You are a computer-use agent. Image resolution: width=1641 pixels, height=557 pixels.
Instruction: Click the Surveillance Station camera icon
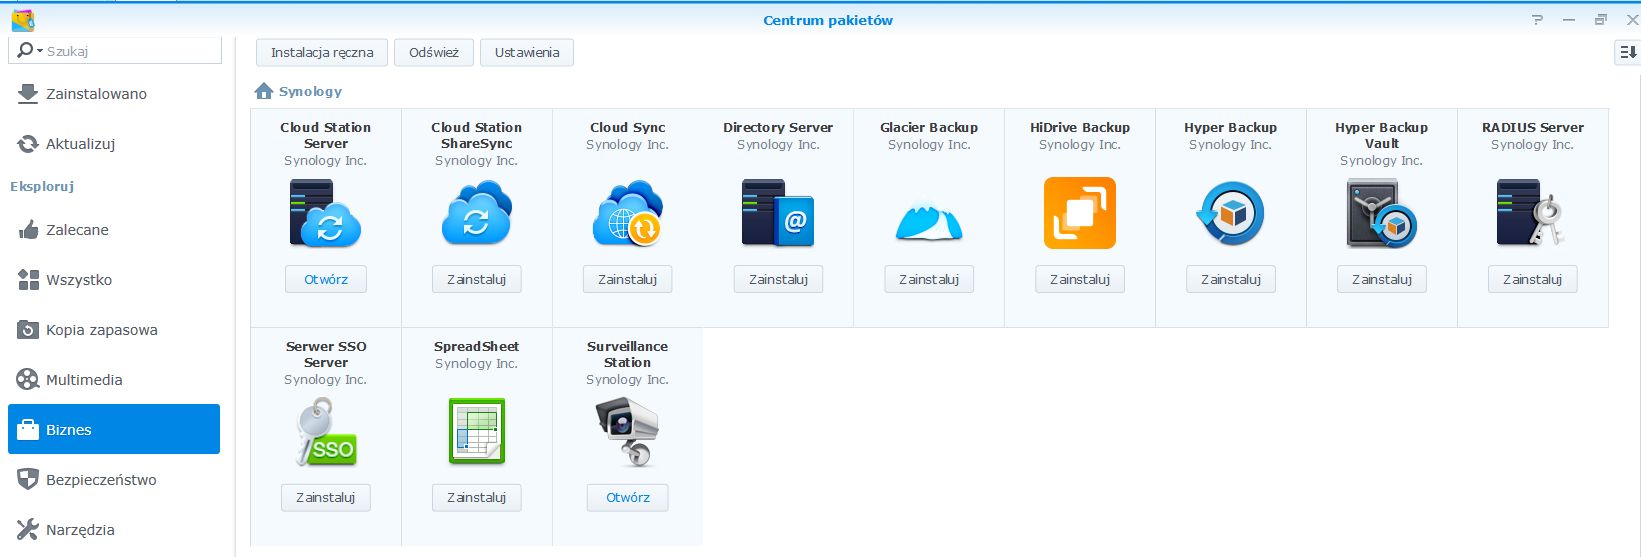click(627, 432)
